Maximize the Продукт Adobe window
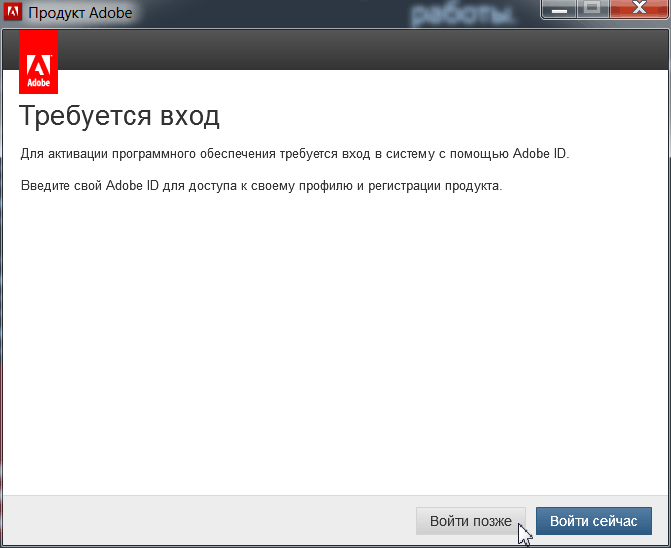This screenshot has height=548, width=671. (592, 9)
